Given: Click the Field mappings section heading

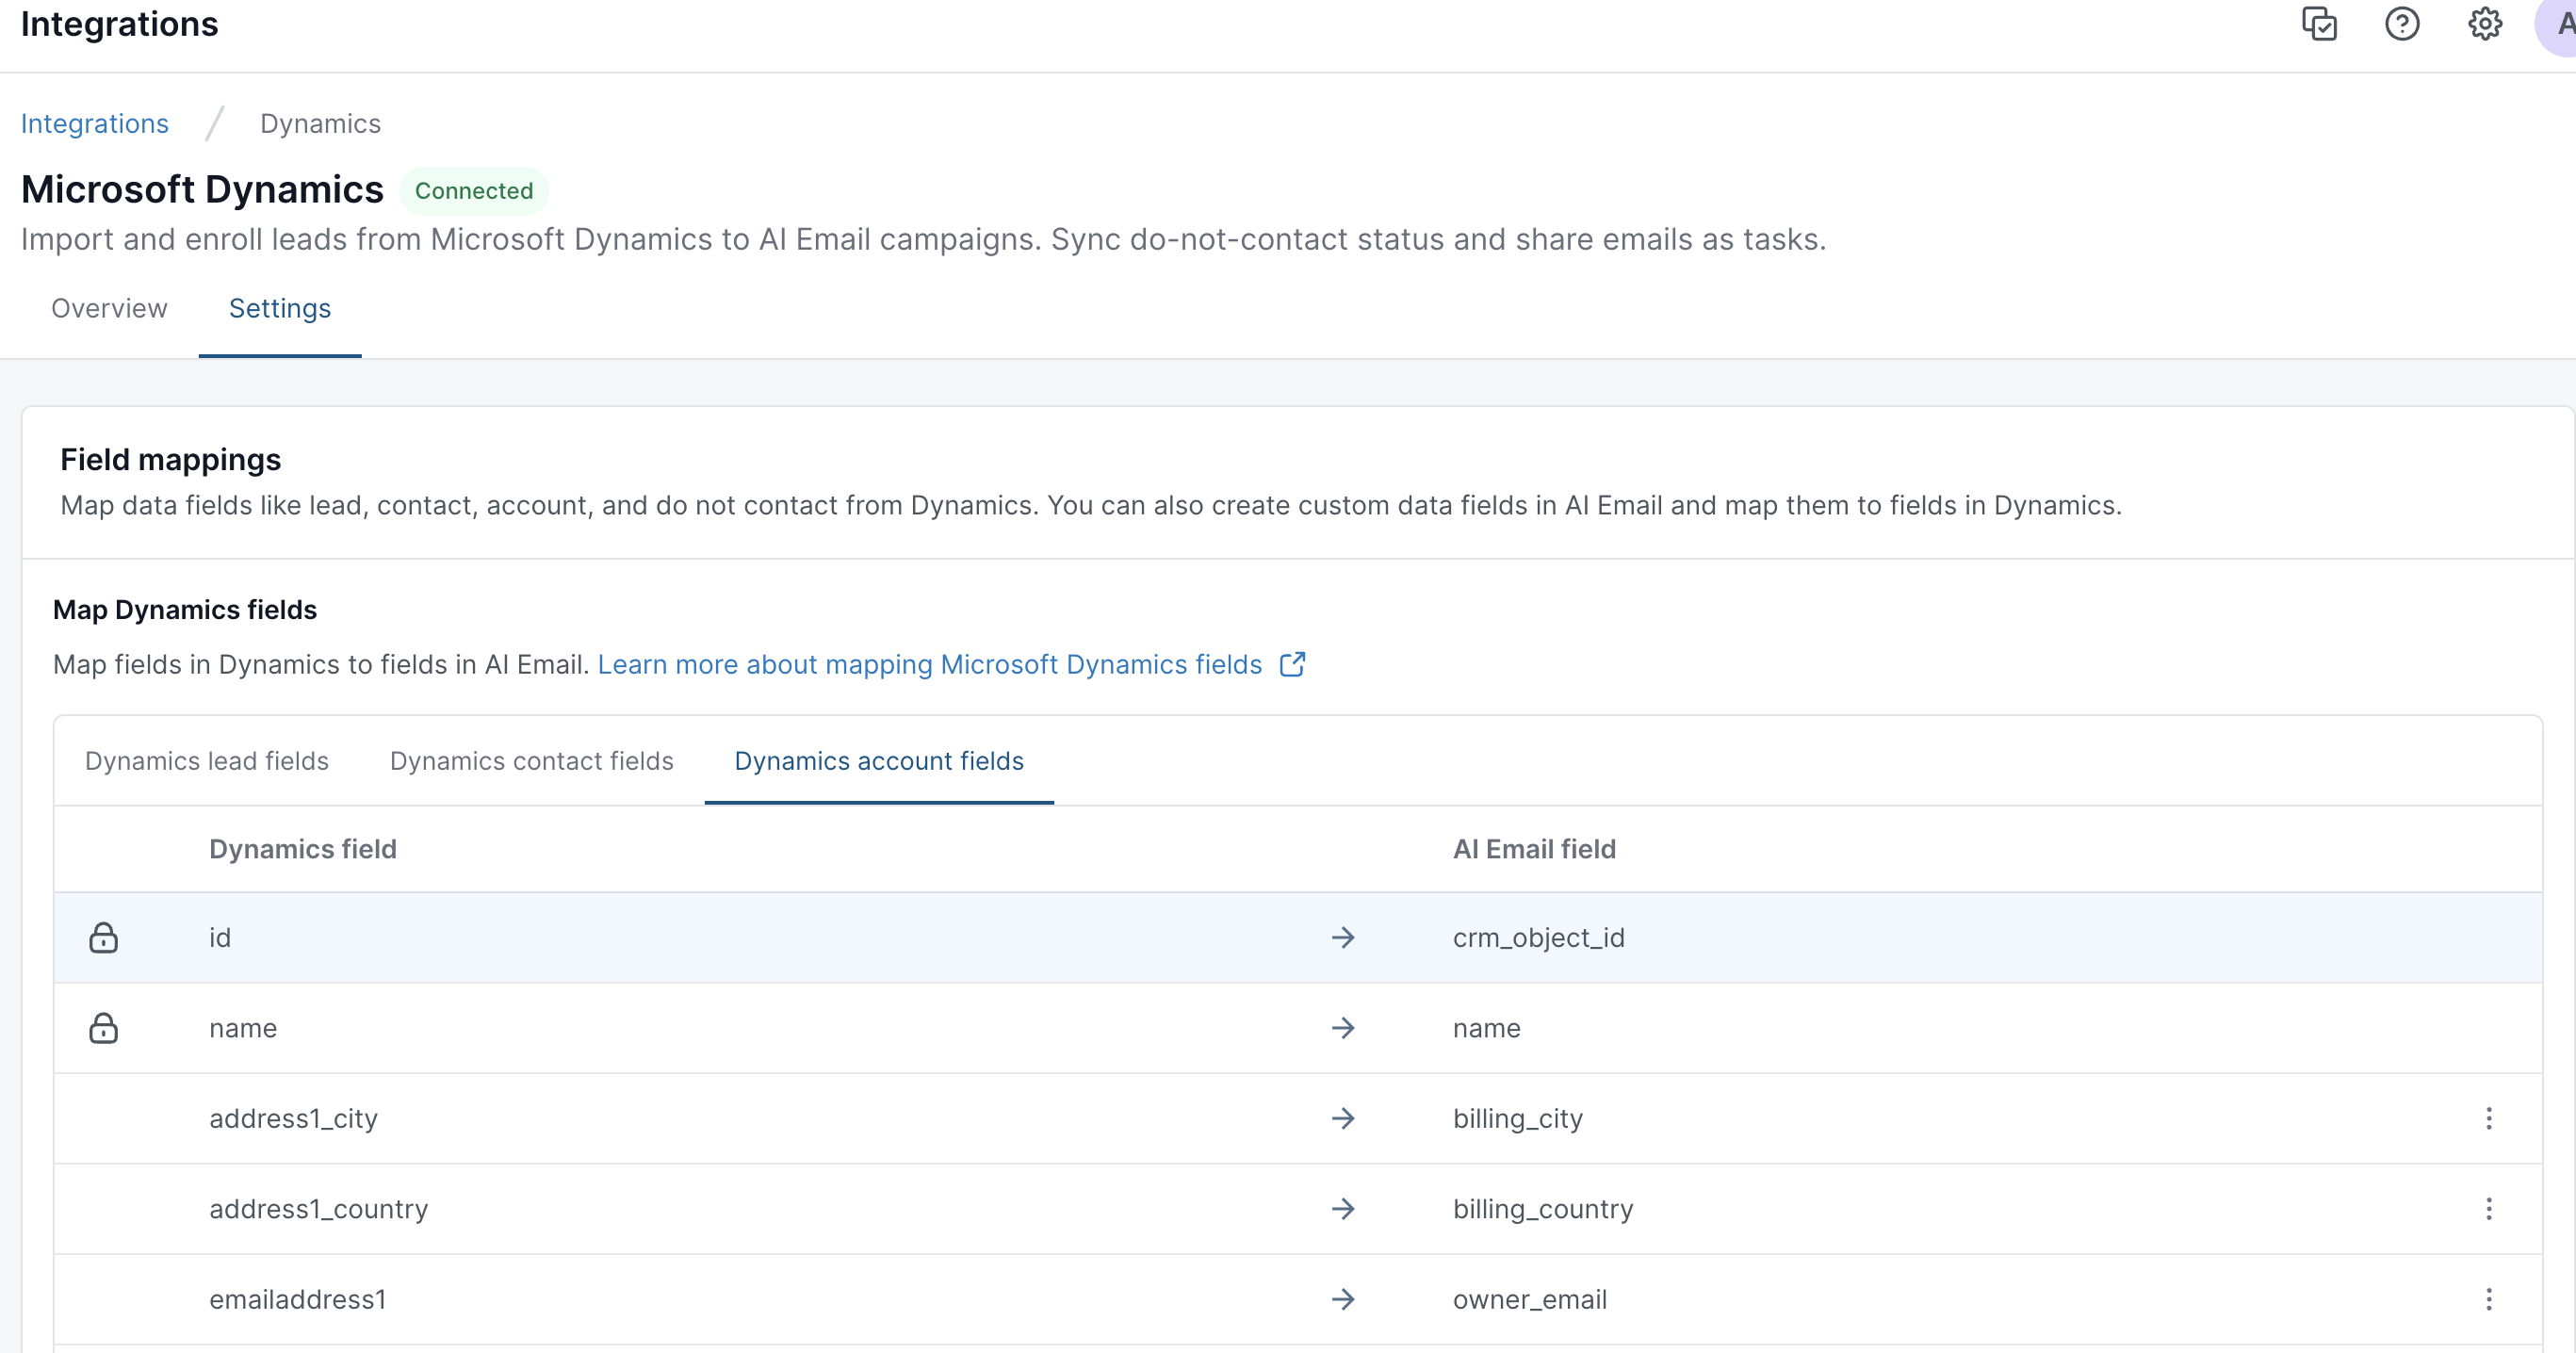Looking at the screenshot, I should [x=171, y=459].
